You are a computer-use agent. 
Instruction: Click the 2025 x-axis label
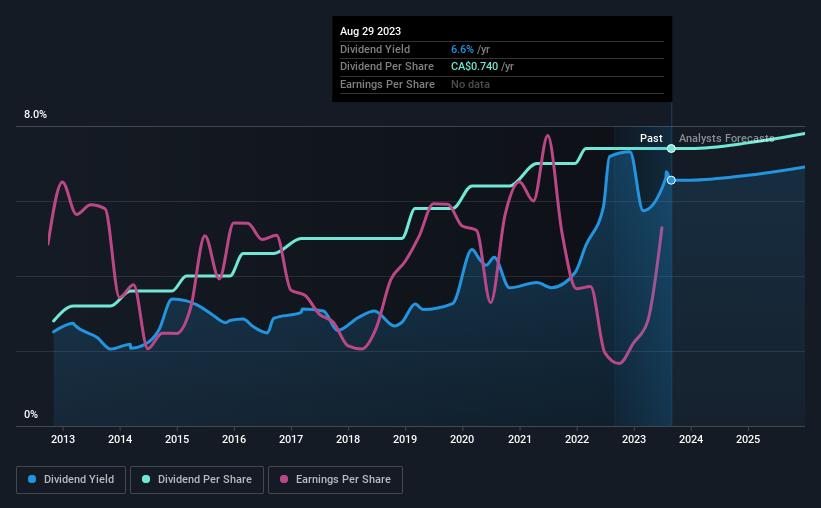[x=748, y=439]
